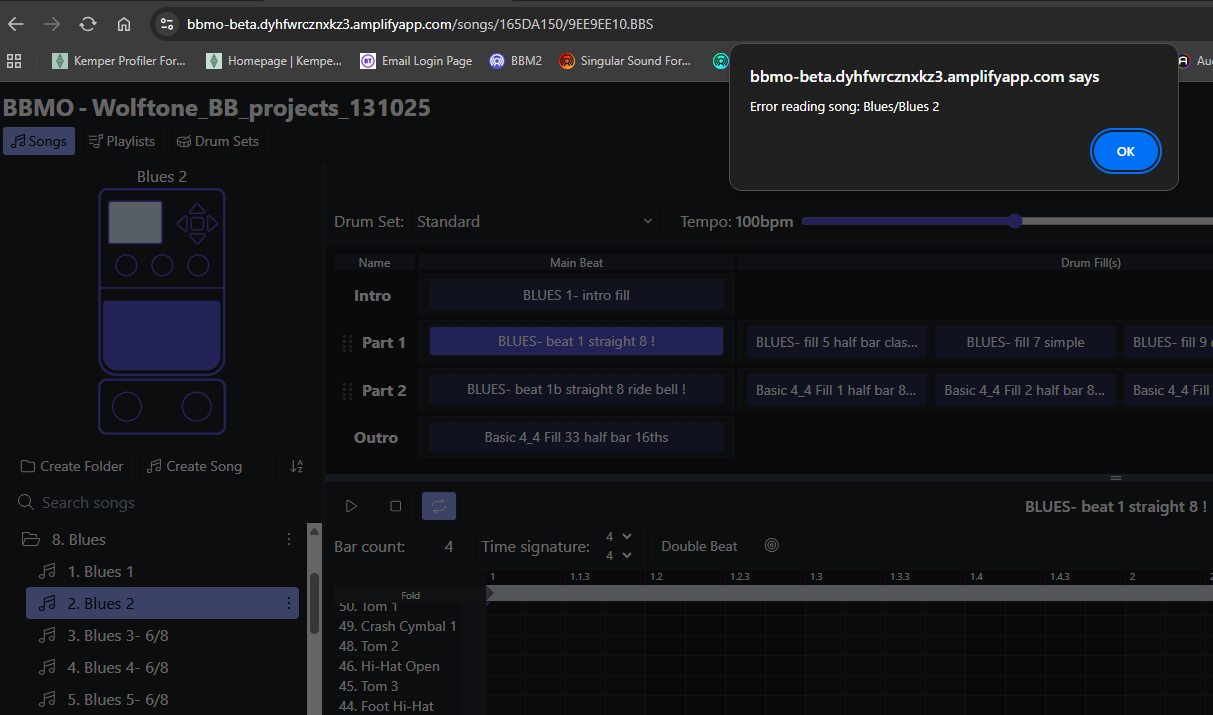
Task: Click the drag handle next to Part 1
Action: 347,343
